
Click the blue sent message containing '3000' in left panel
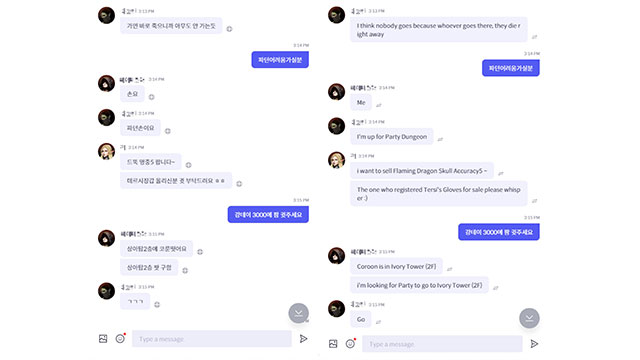click(x=268, y=214)
